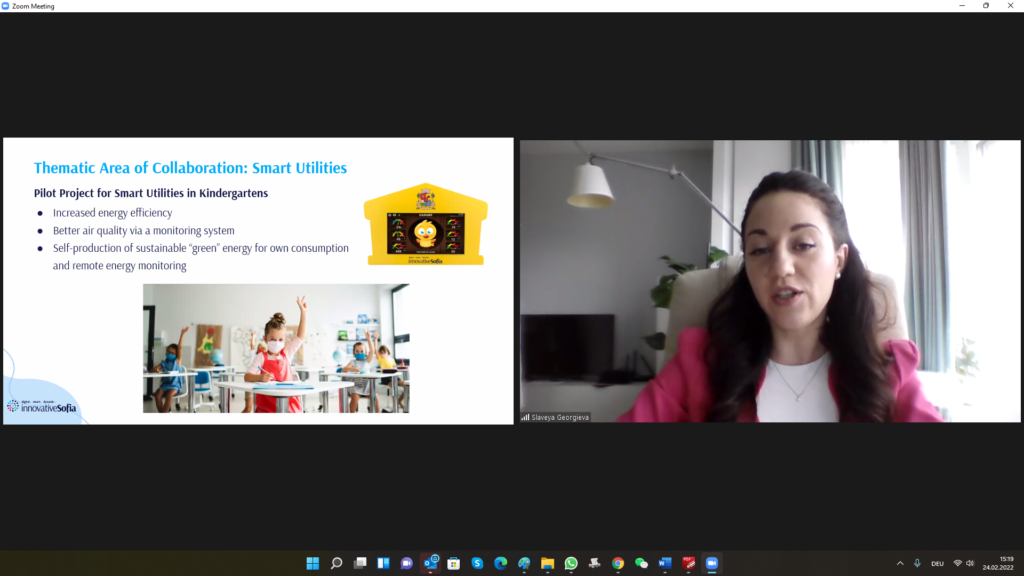Open WhatsApp from the taskbar
Image resolution: width=1024 pixels, height=576 pixels.
pyautogui.click(x=571, y=563)
